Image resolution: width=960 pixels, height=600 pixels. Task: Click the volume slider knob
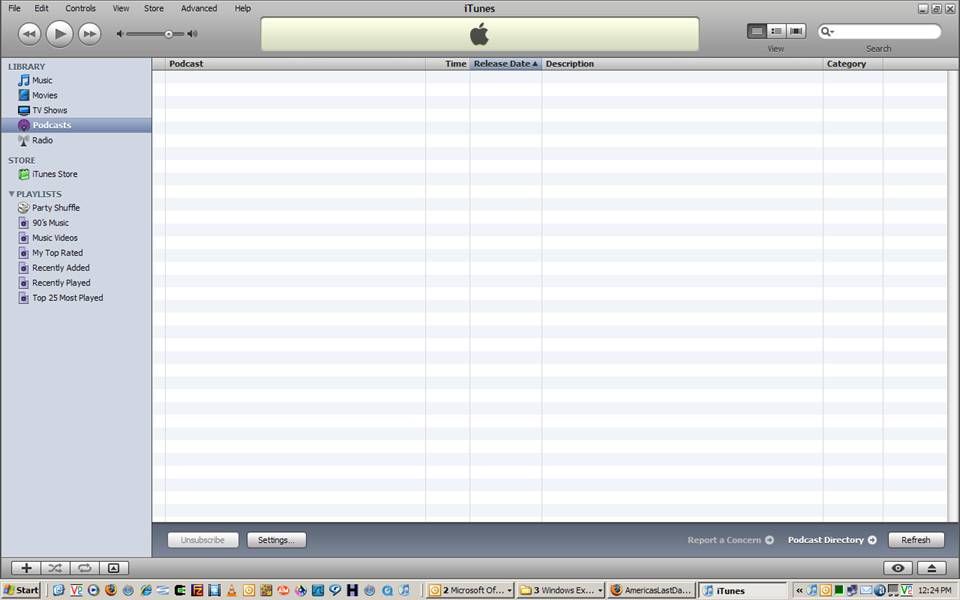click(x=168, y=34)
